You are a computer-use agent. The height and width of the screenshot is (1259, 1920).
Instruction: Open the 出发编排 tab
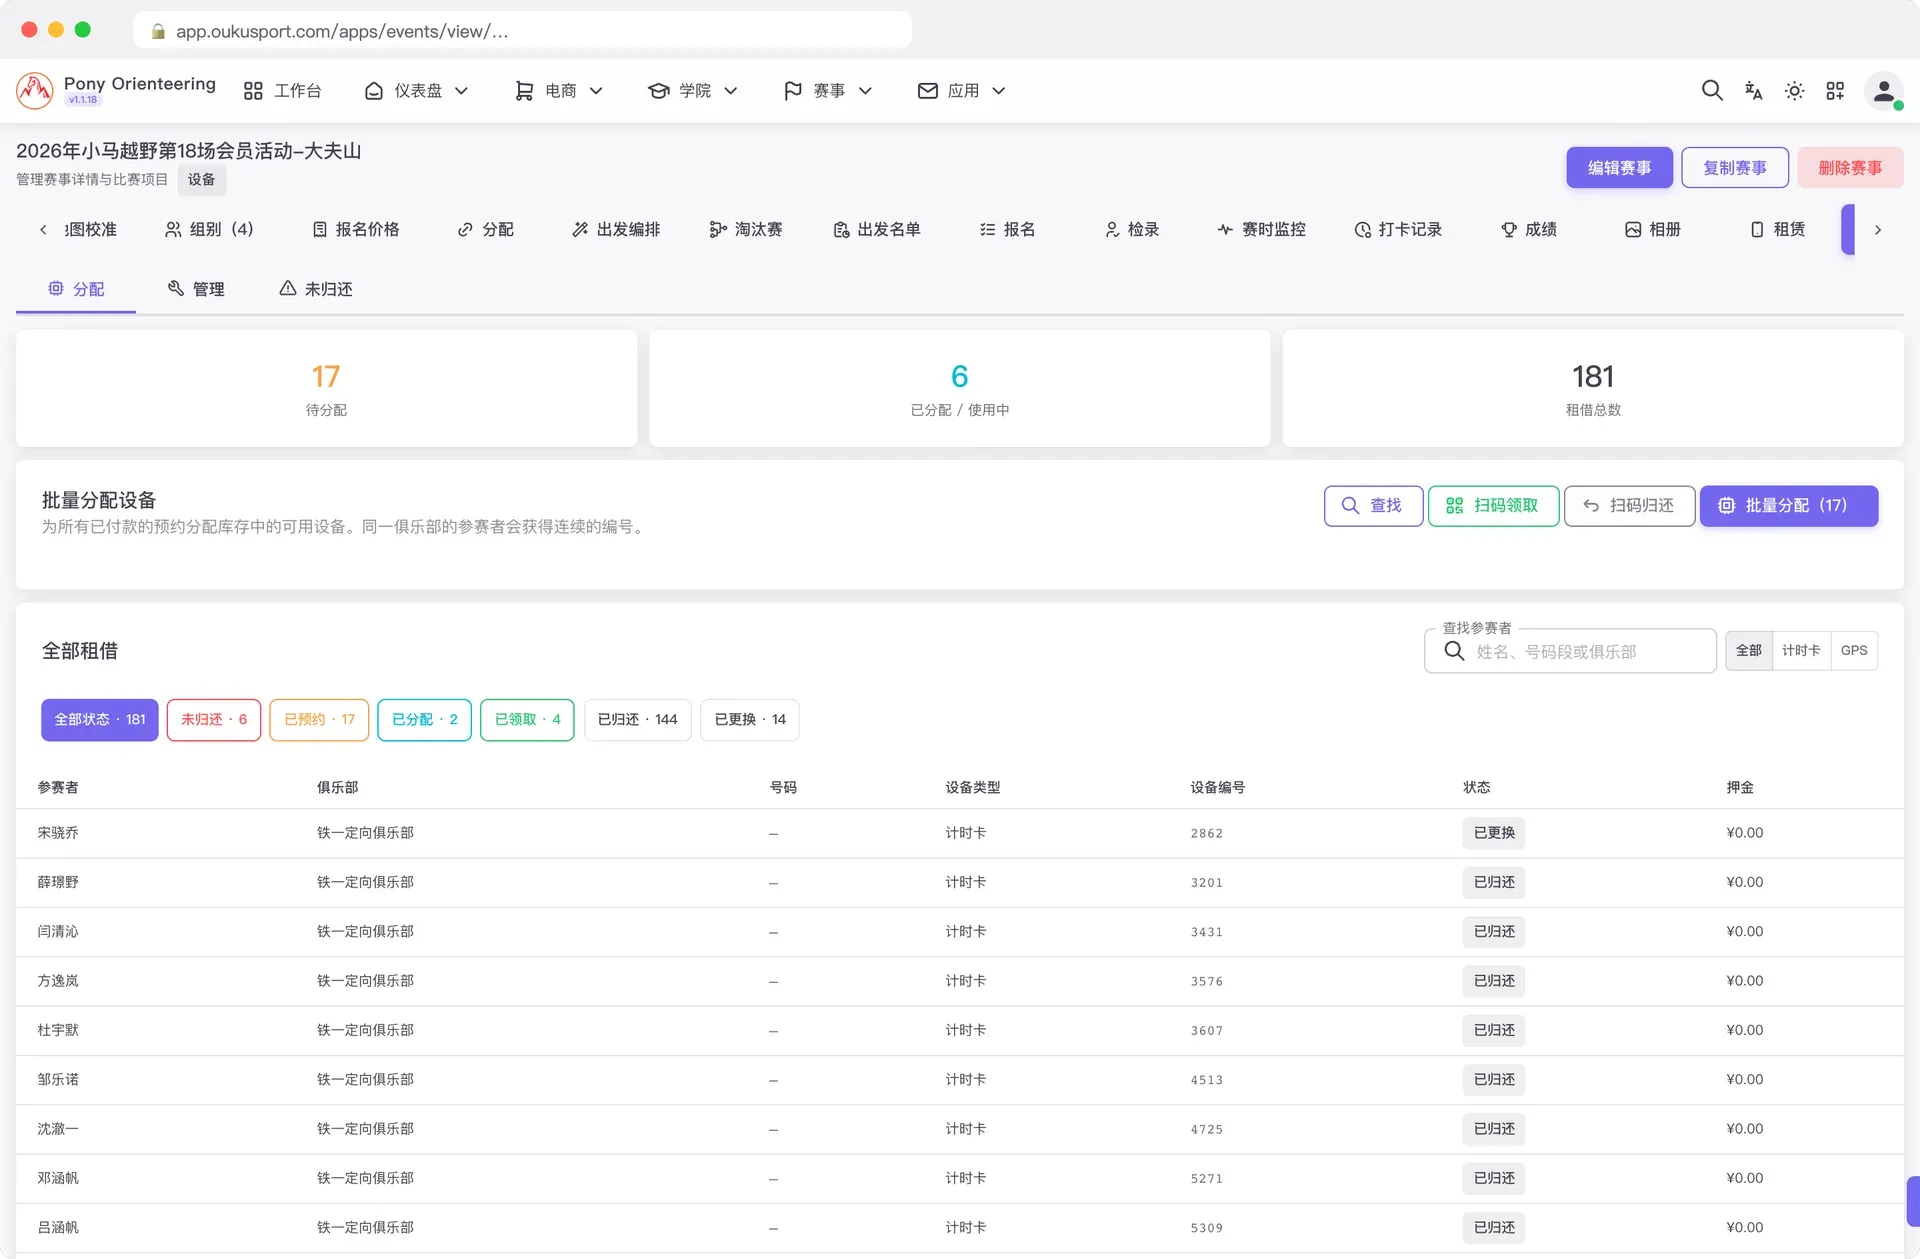point(616,230)
